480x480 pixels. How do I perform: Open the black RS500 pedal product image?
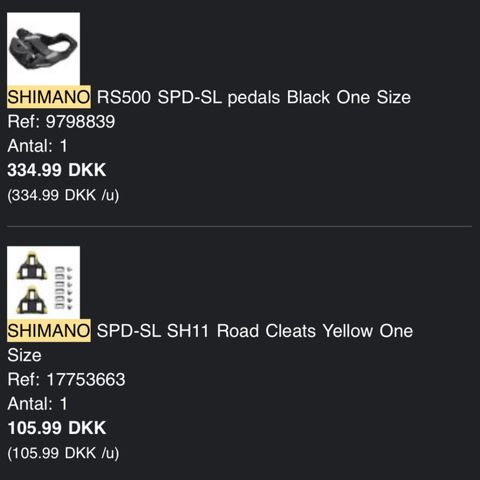pyautogui.click(x=43, y=49)
